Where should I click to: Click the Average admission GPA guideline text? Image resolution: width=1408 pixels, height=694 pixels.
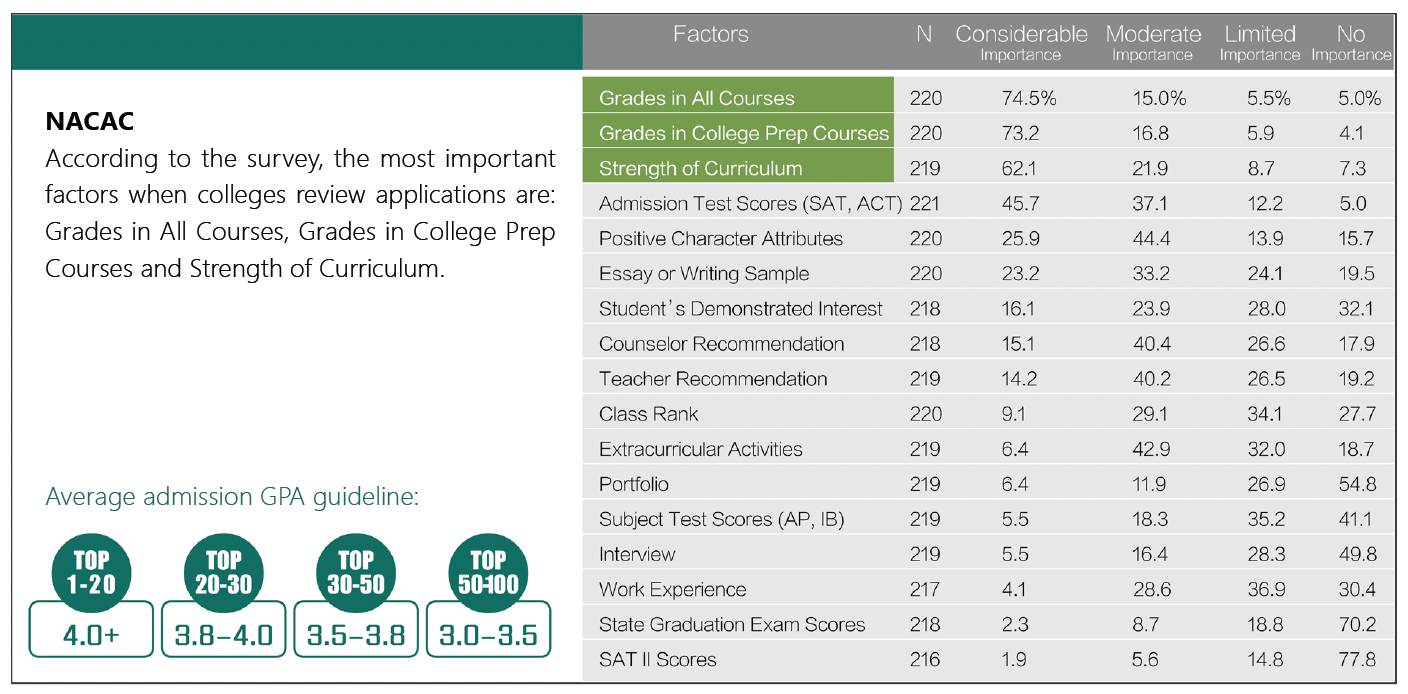tap(232, 496)
